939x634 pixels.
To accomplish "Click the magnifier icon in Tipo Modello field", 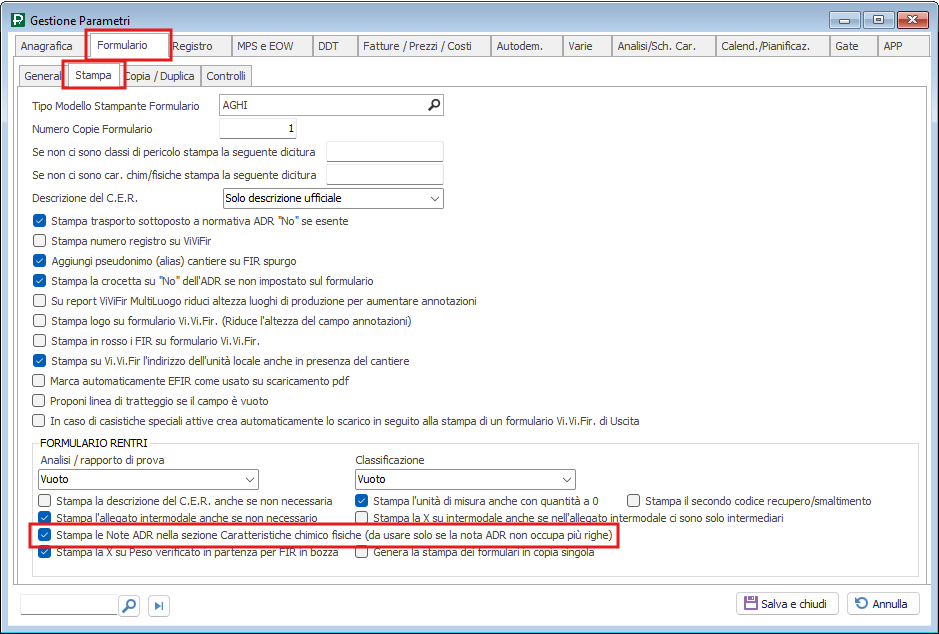I will [434, 105].
